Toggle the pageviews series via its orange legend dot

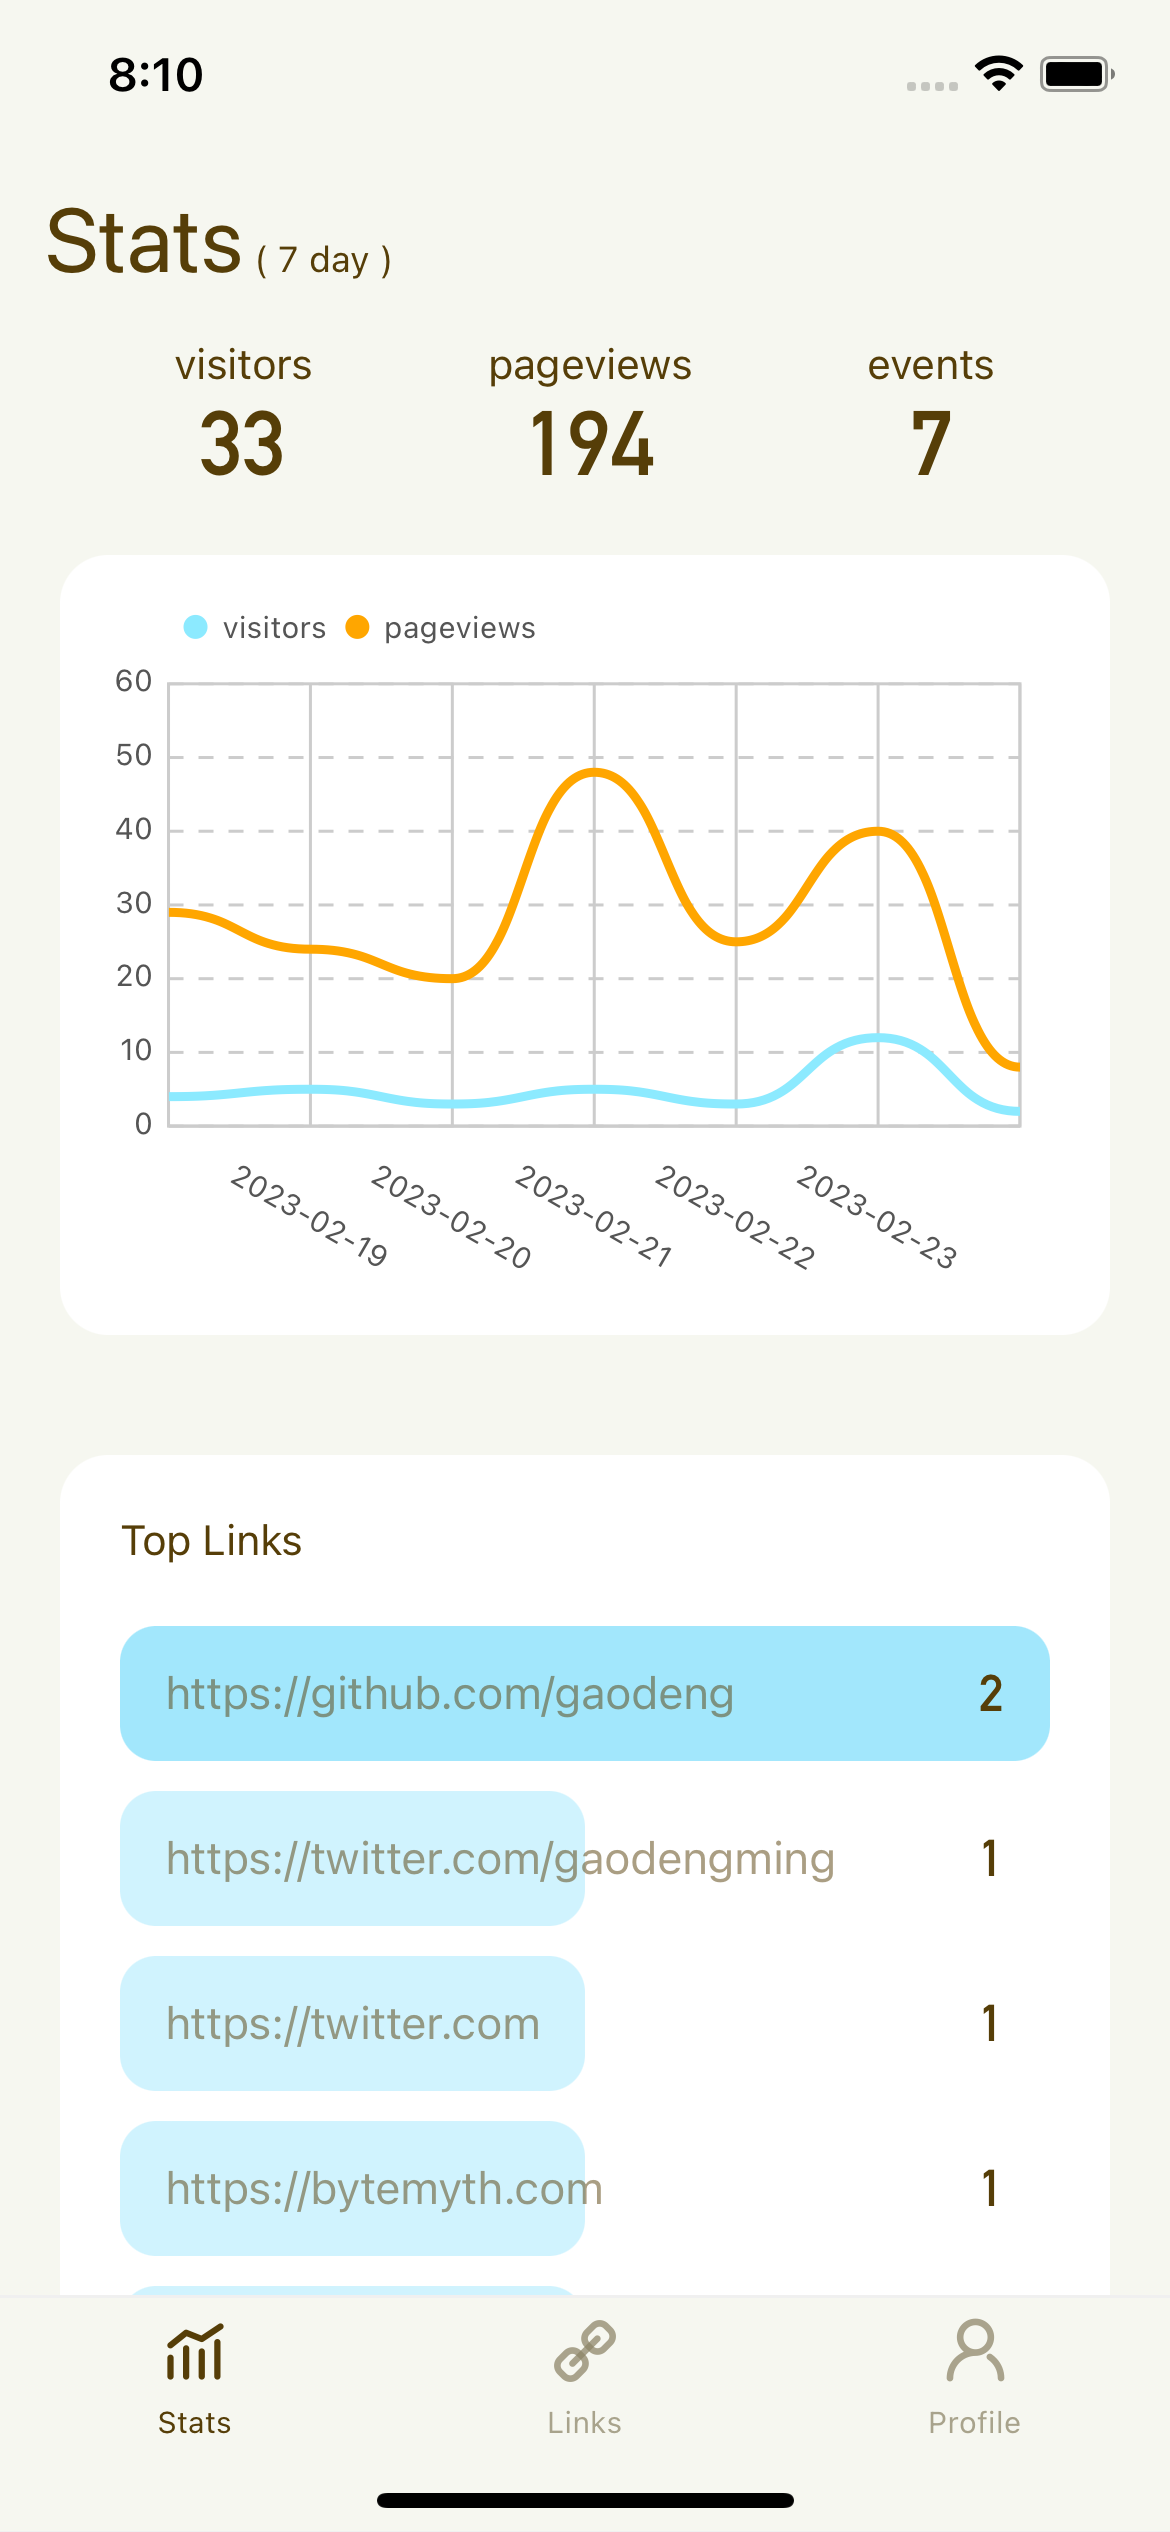pos(357,627)
